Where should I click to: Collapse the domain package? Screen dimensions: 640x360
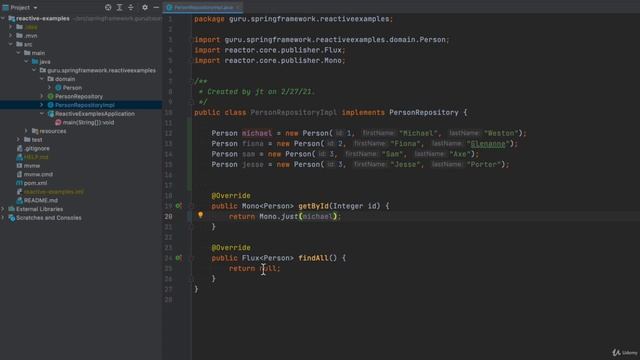point(42,79)
